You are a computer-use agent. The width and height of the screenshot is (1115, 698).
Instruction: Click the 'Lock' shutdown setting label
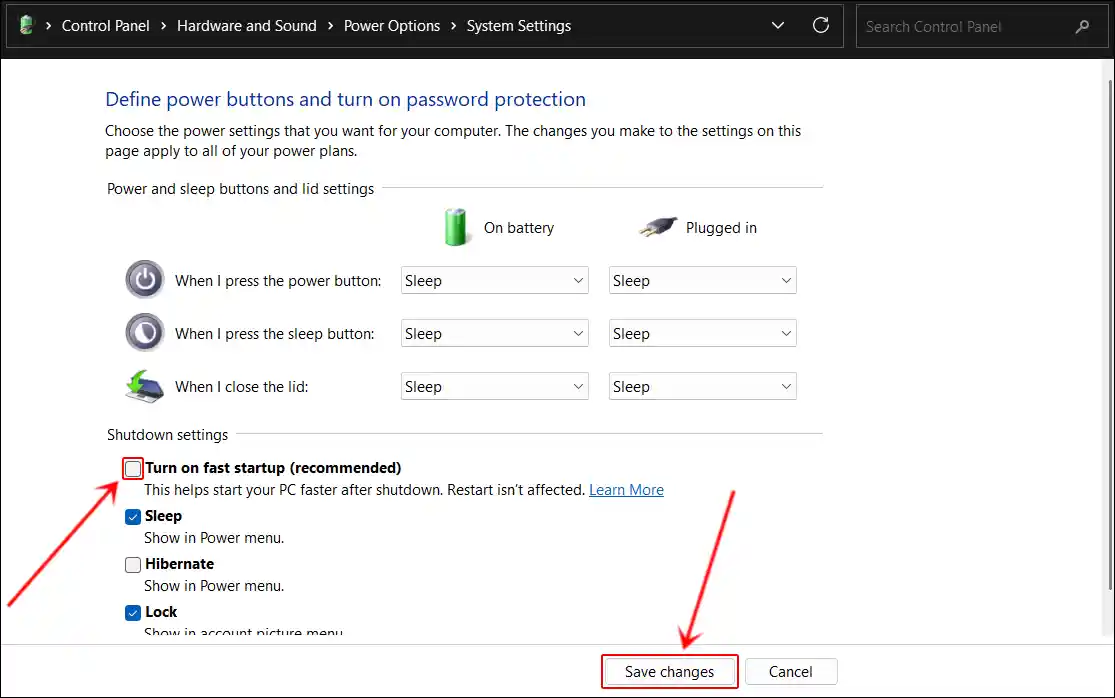[x=161, y=612]
